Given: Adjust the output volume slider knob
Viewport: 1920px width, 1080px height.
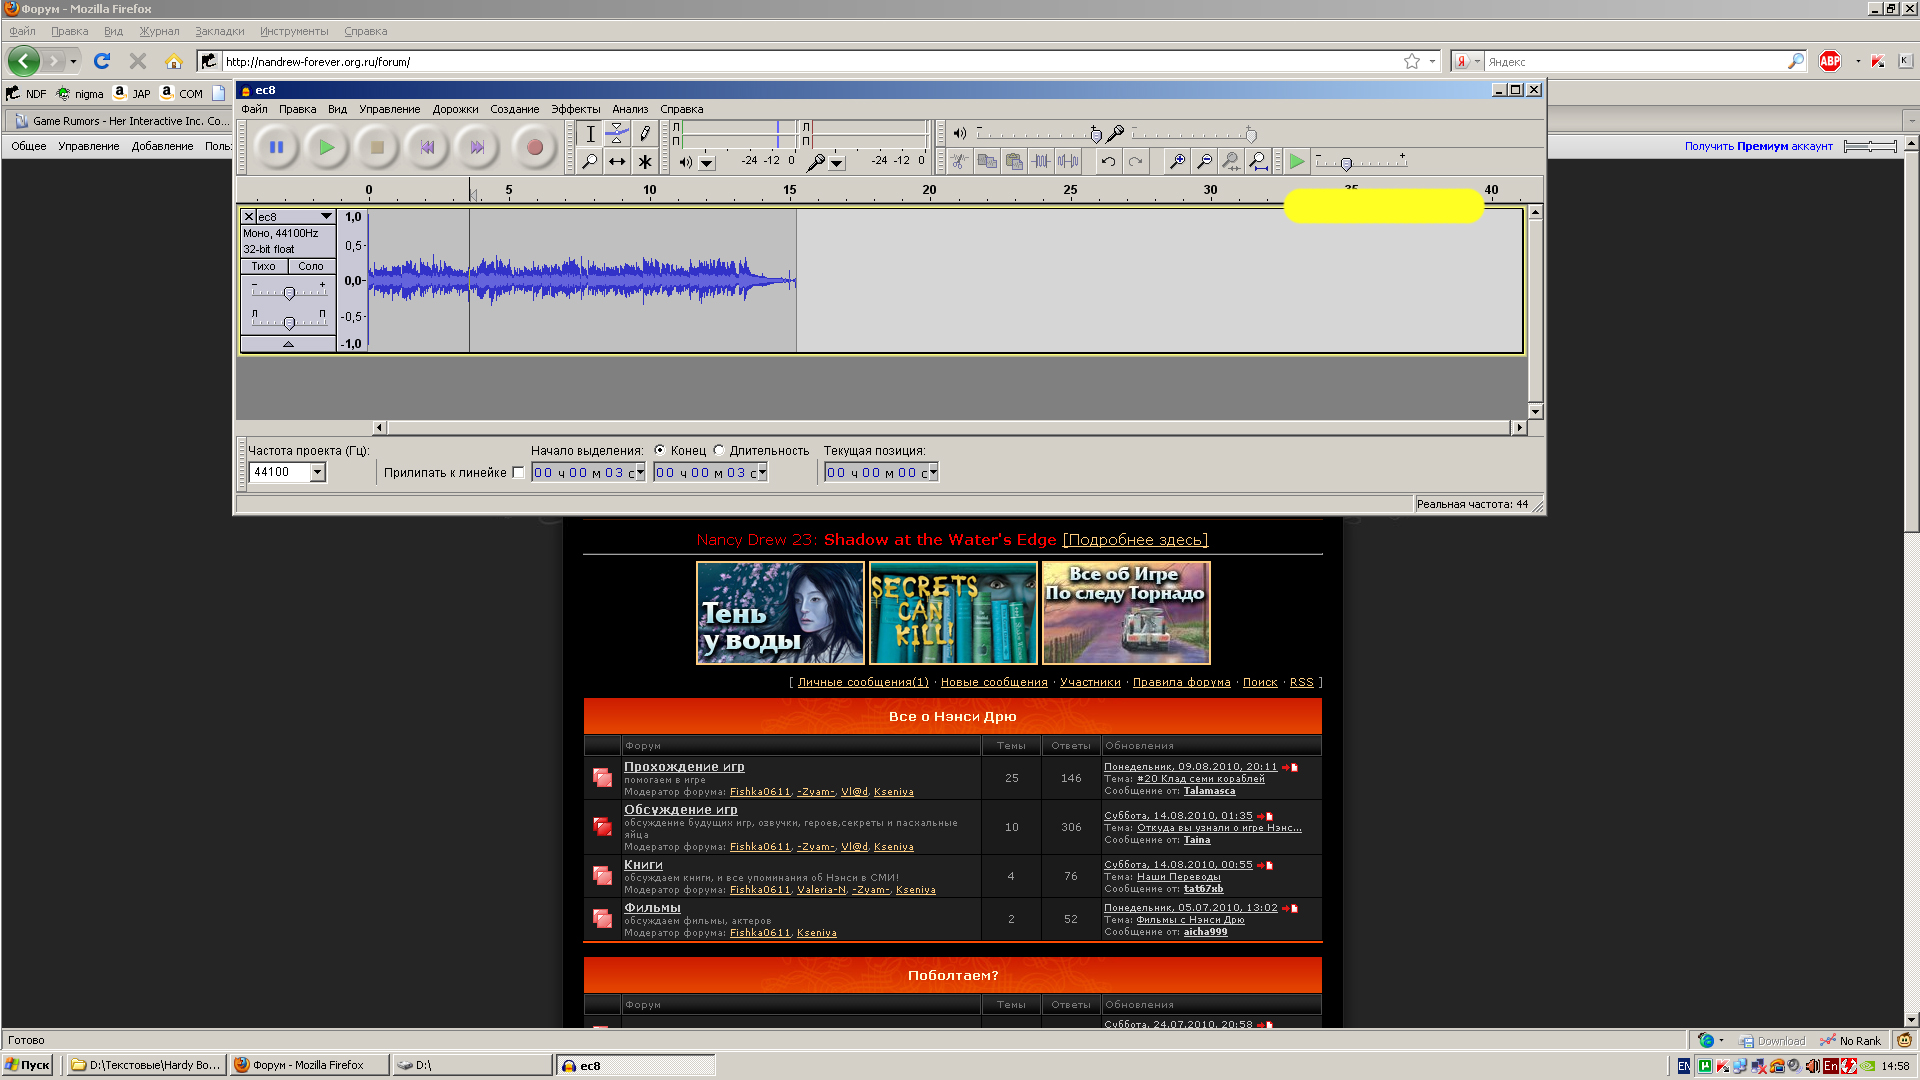Looking at the screenshot, I should (1096, 135).
